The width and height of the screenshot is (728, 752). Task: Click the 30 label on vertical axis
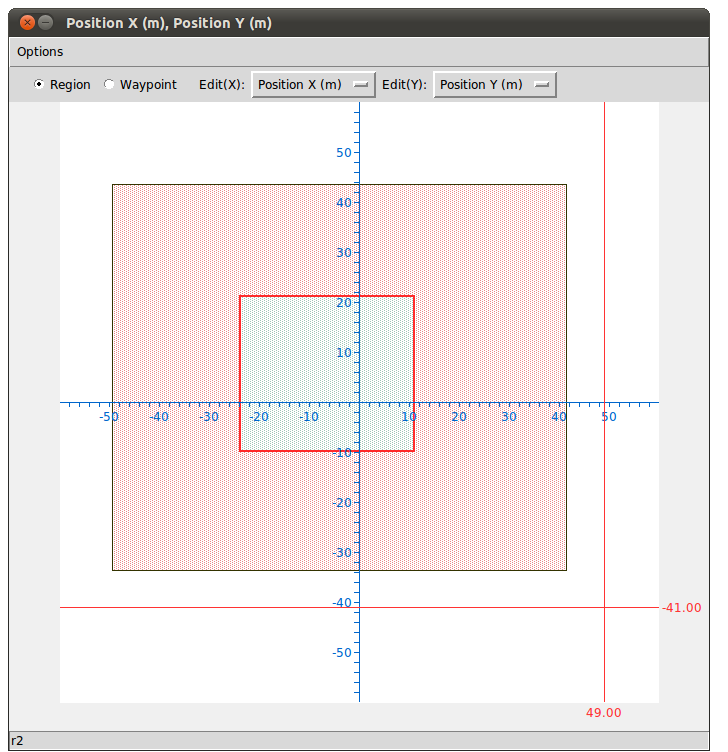click(344, 253)
